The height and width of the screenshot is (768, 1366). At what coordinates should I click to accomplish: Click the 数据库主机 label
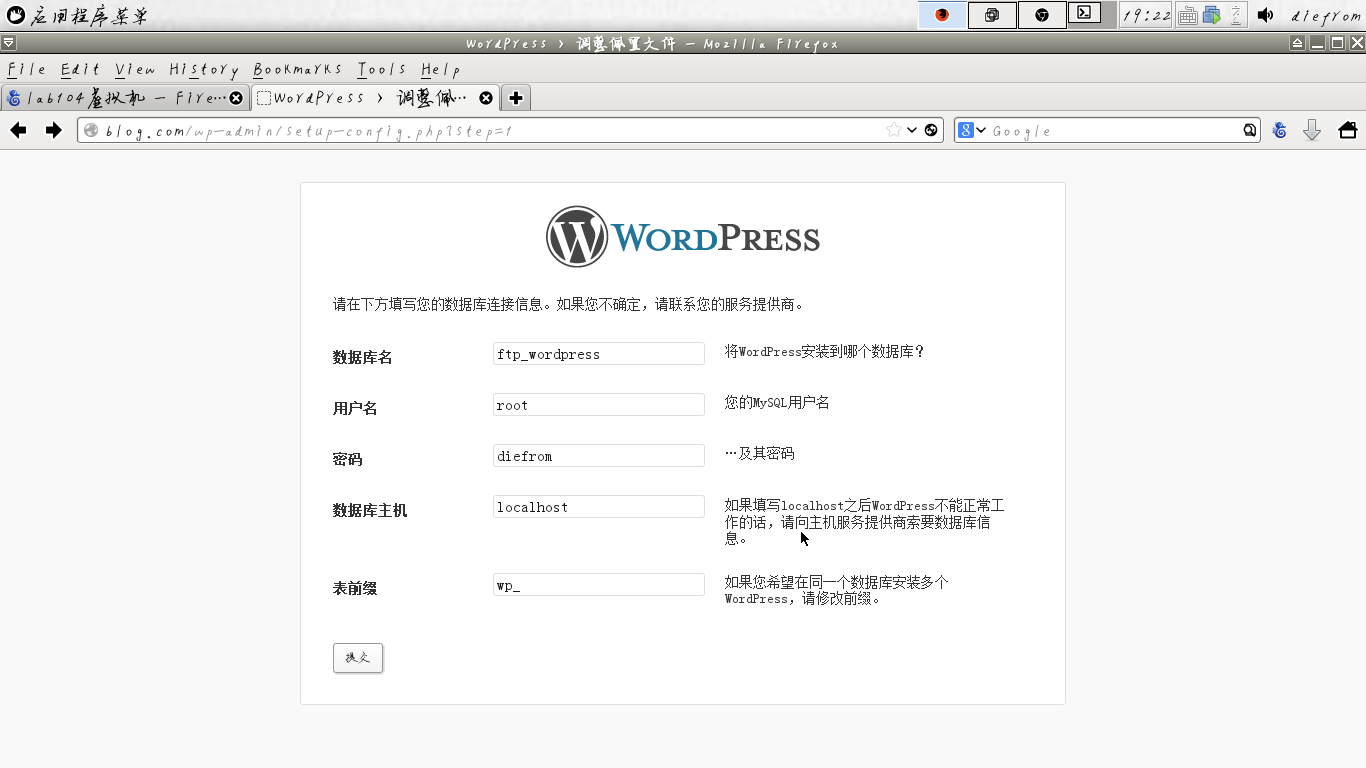(x=370, y=510)
